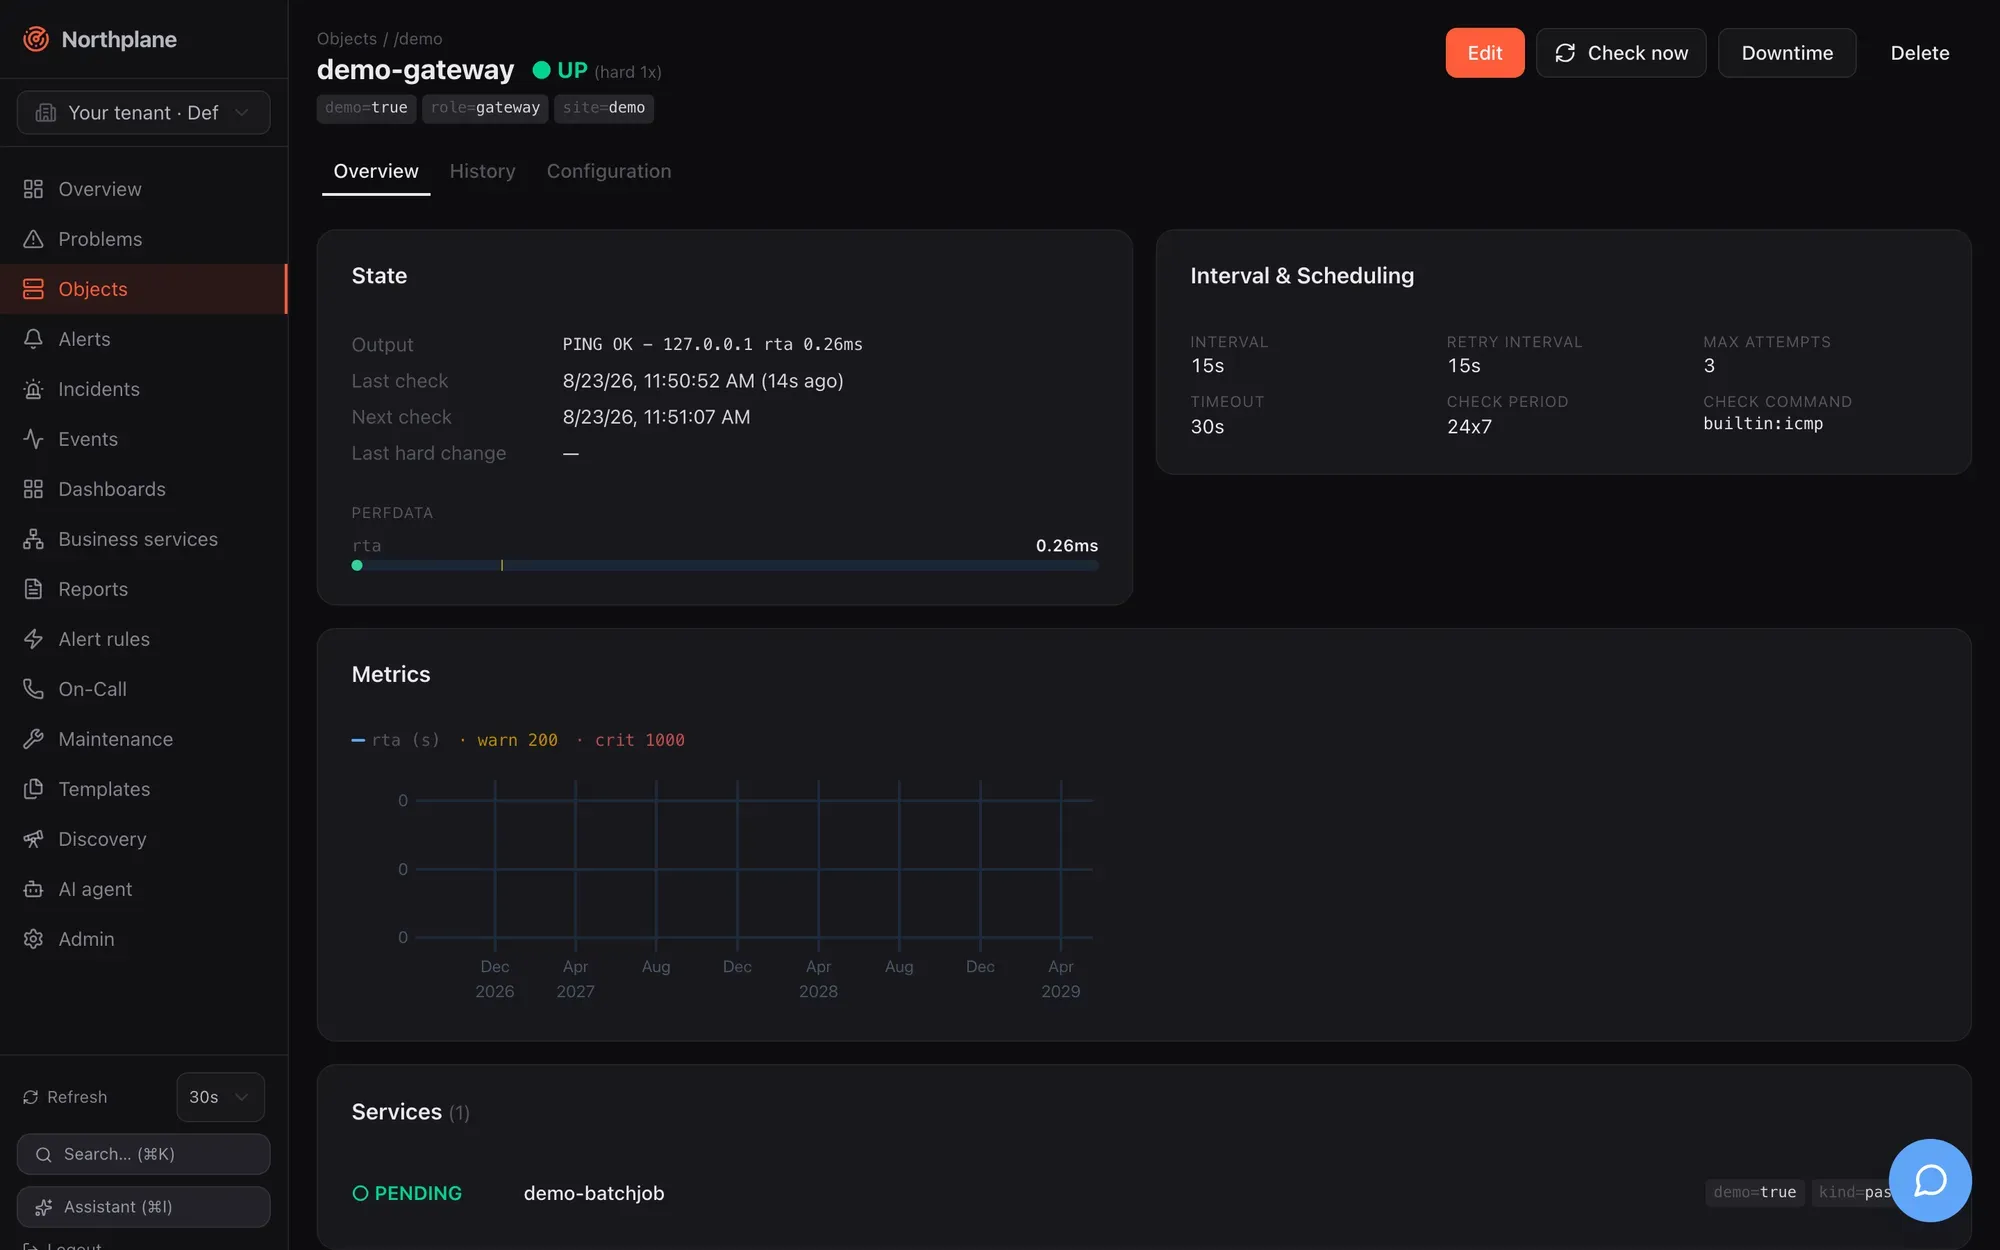Open the demo-batchjob service row
This screenshot has width=2000, height=1250.
pos(1143,1193)
